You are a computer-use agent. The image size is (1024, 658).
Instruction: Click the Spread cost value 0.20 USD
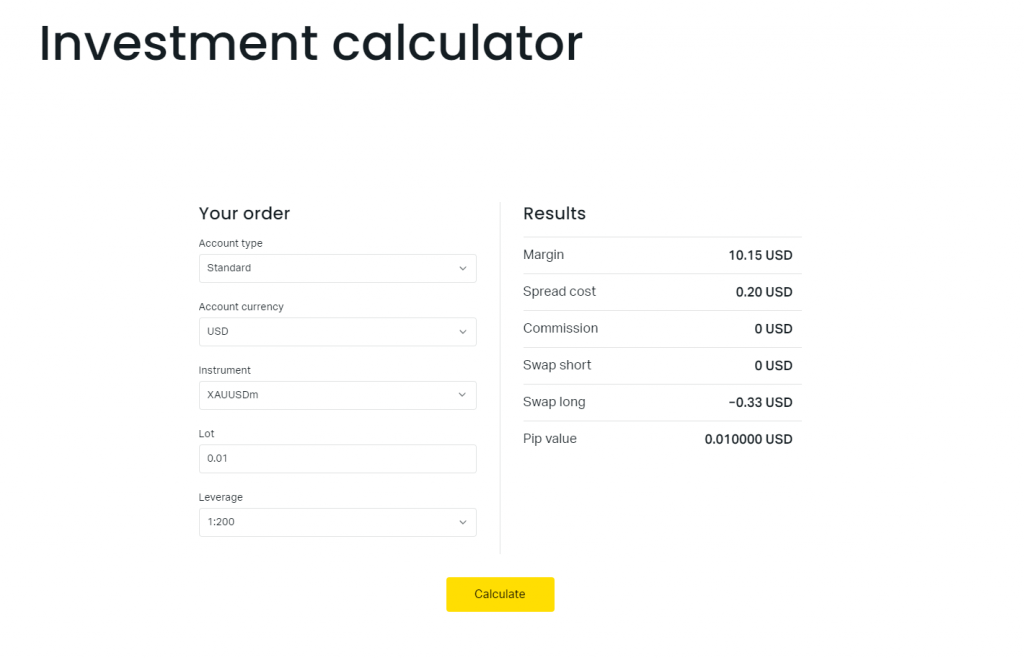tap(764, 292)
